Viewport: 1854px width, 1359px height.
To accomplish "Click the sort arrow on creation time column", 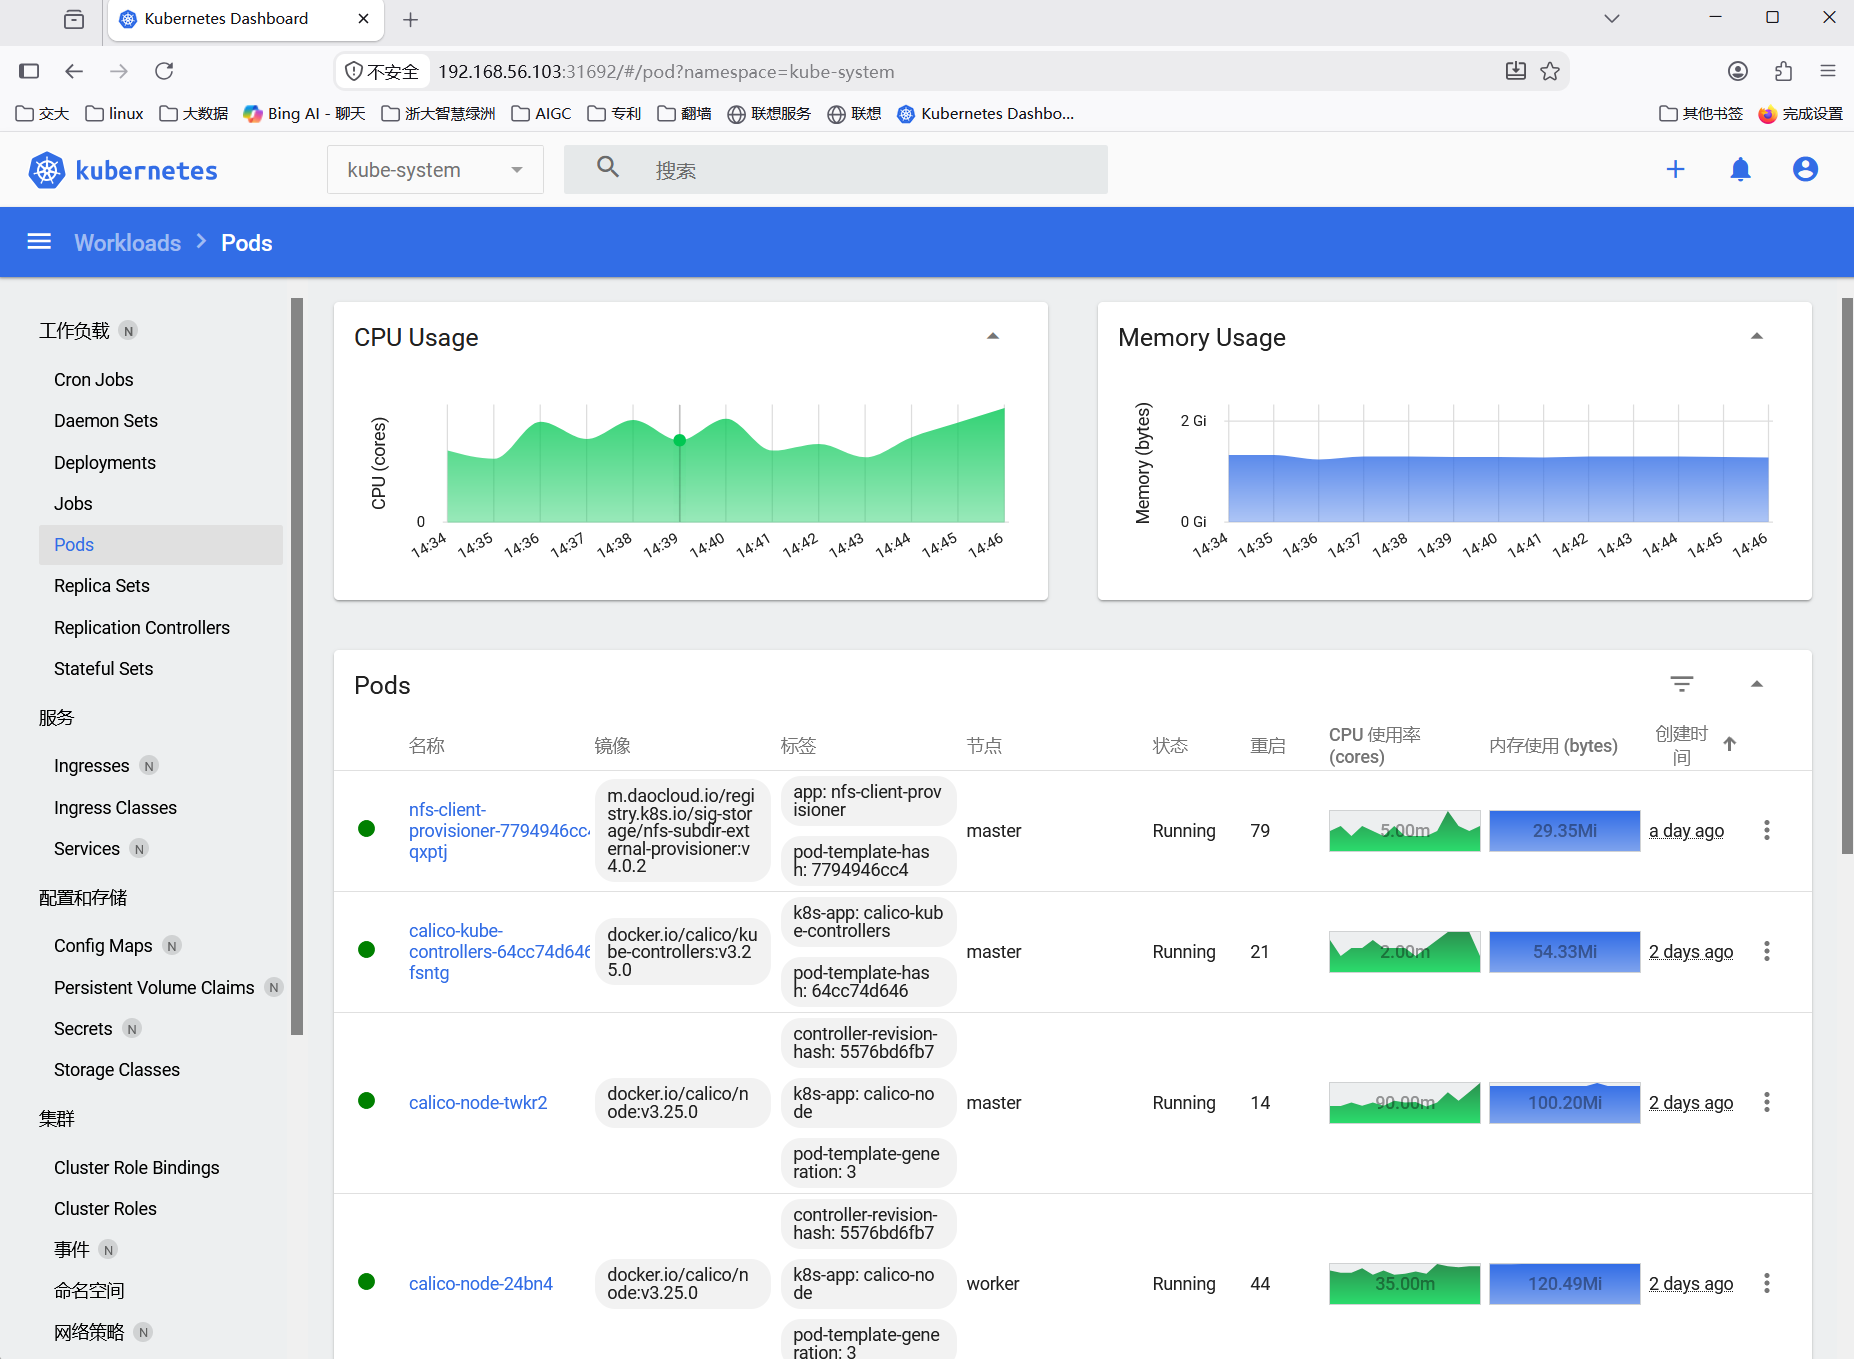I will [1729, 744].
